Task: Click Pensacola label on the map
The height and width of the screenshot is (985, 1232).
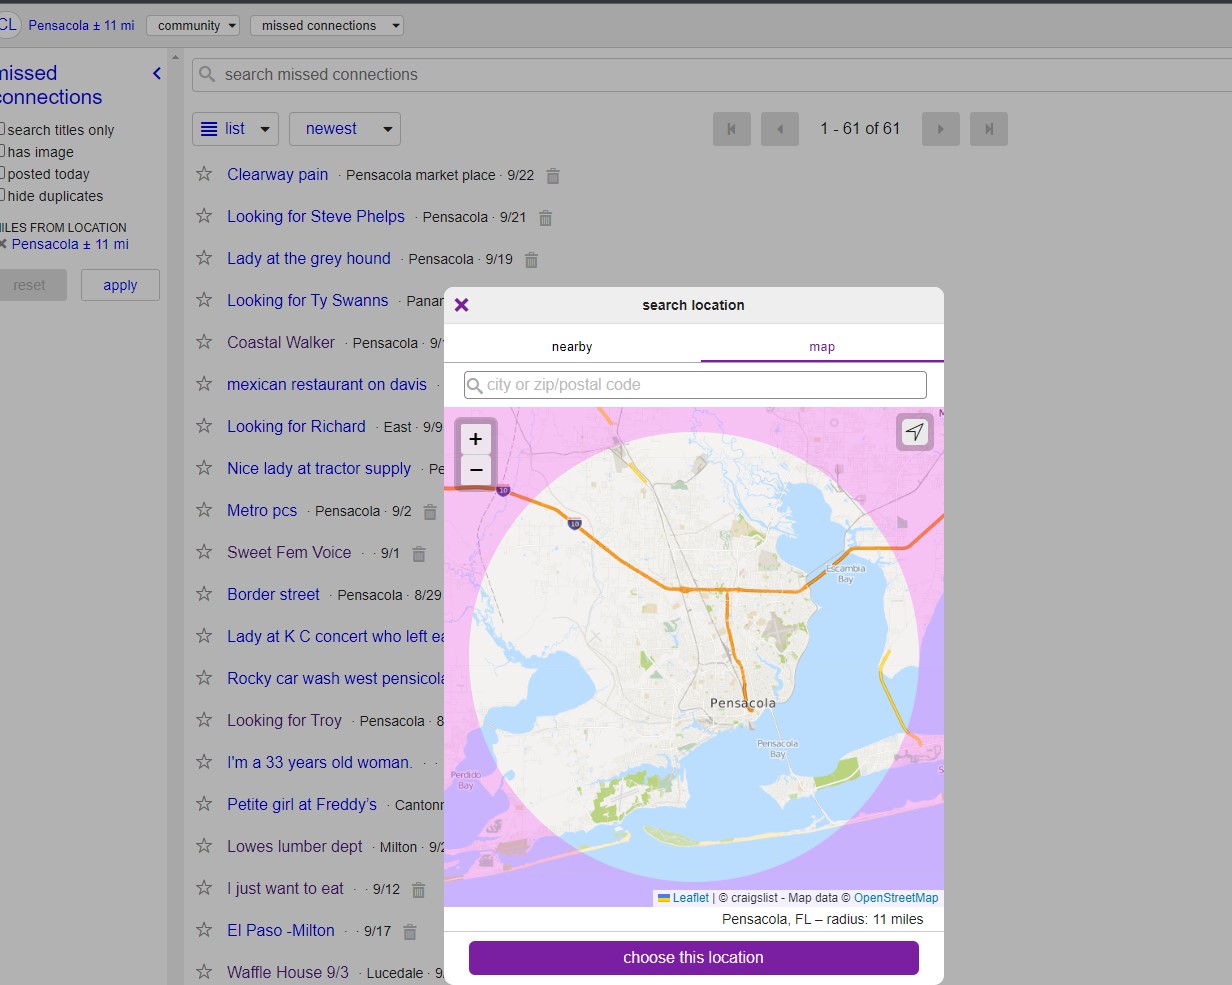Action: (743, 703)
